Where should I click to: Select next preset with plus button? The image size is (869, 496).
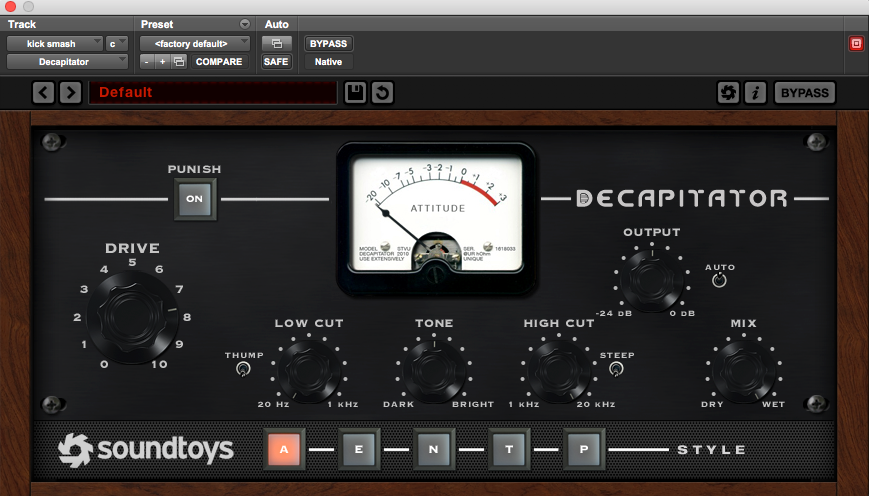(x=162, y=62)
